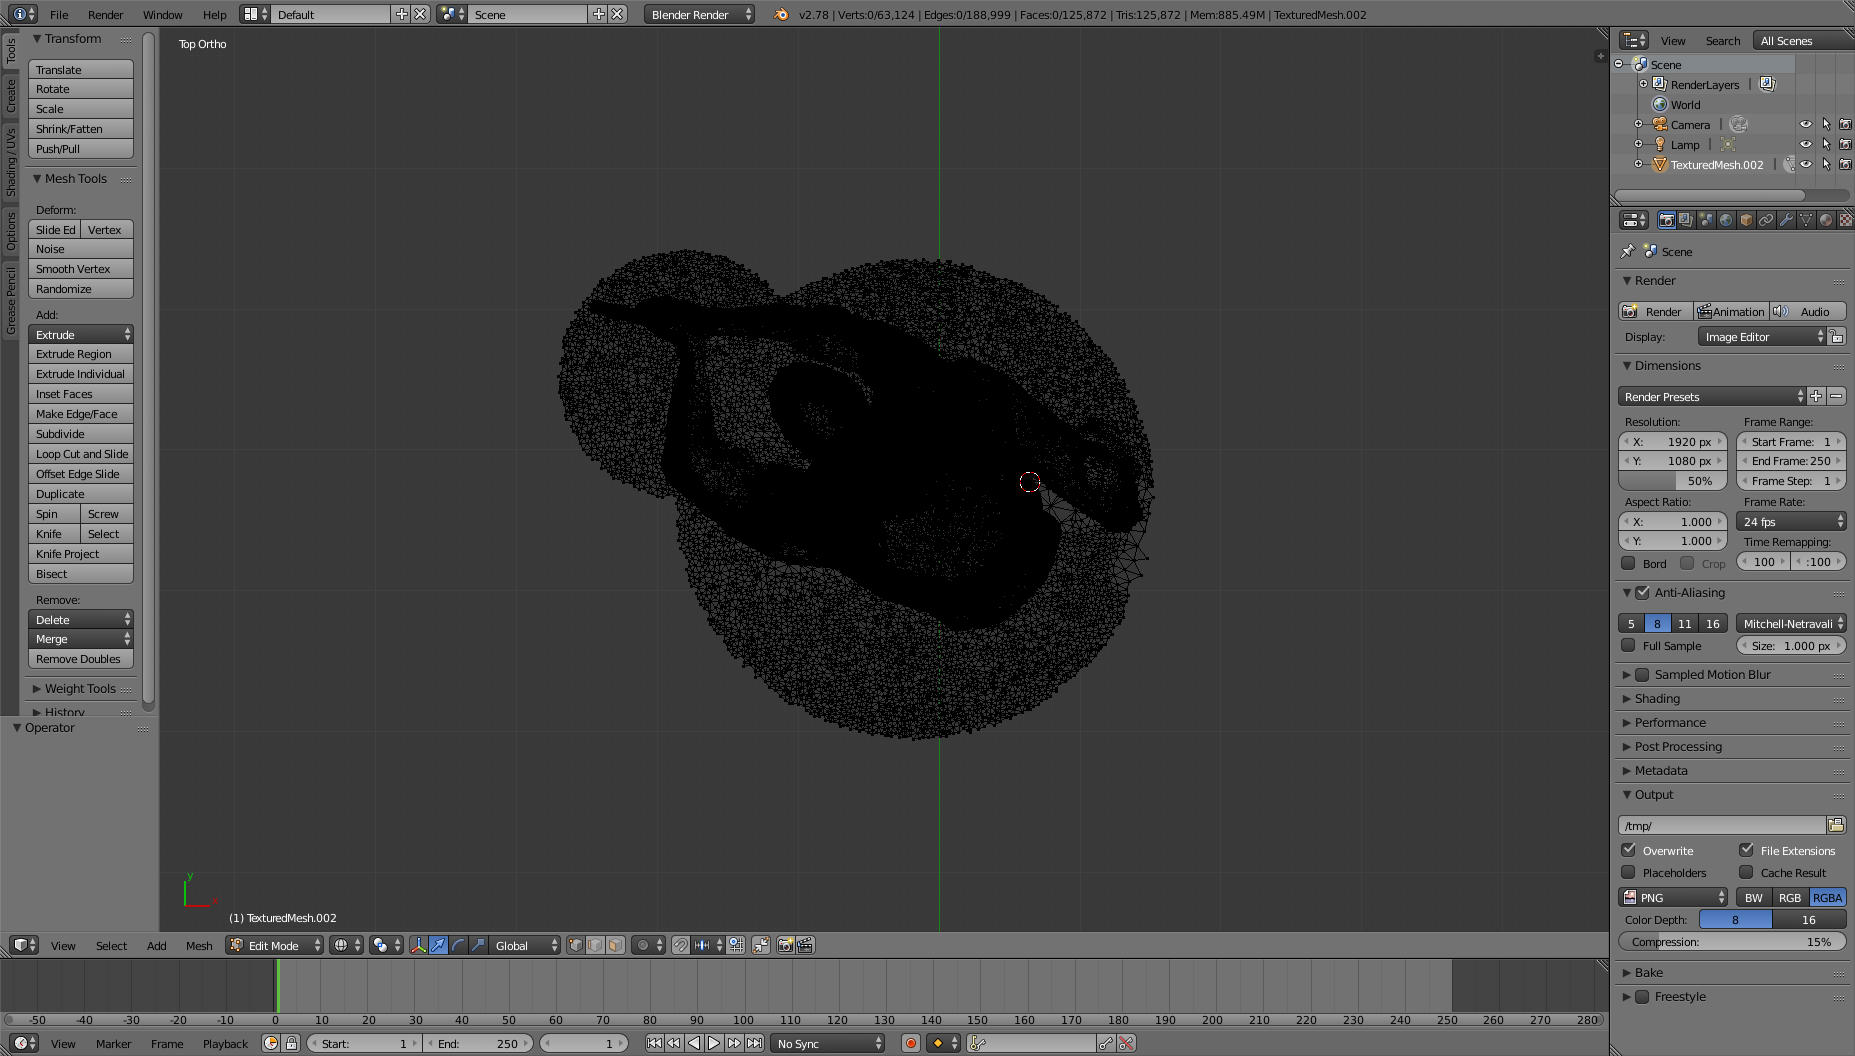Click the output path /tmp/ field
The height and width of the screenshot is (1056, 1855).
1721,825
